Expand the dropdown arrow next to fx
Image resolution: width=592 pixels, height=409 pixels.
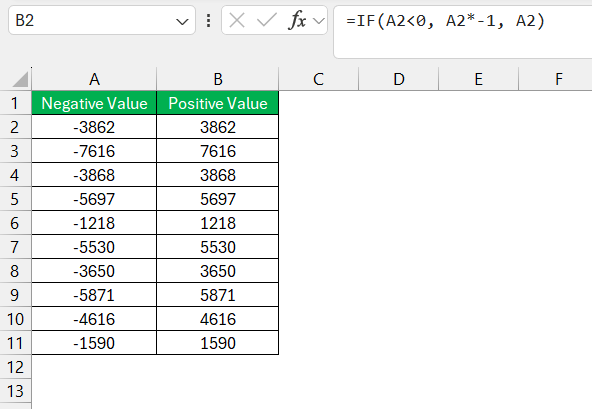coord(319,21)
